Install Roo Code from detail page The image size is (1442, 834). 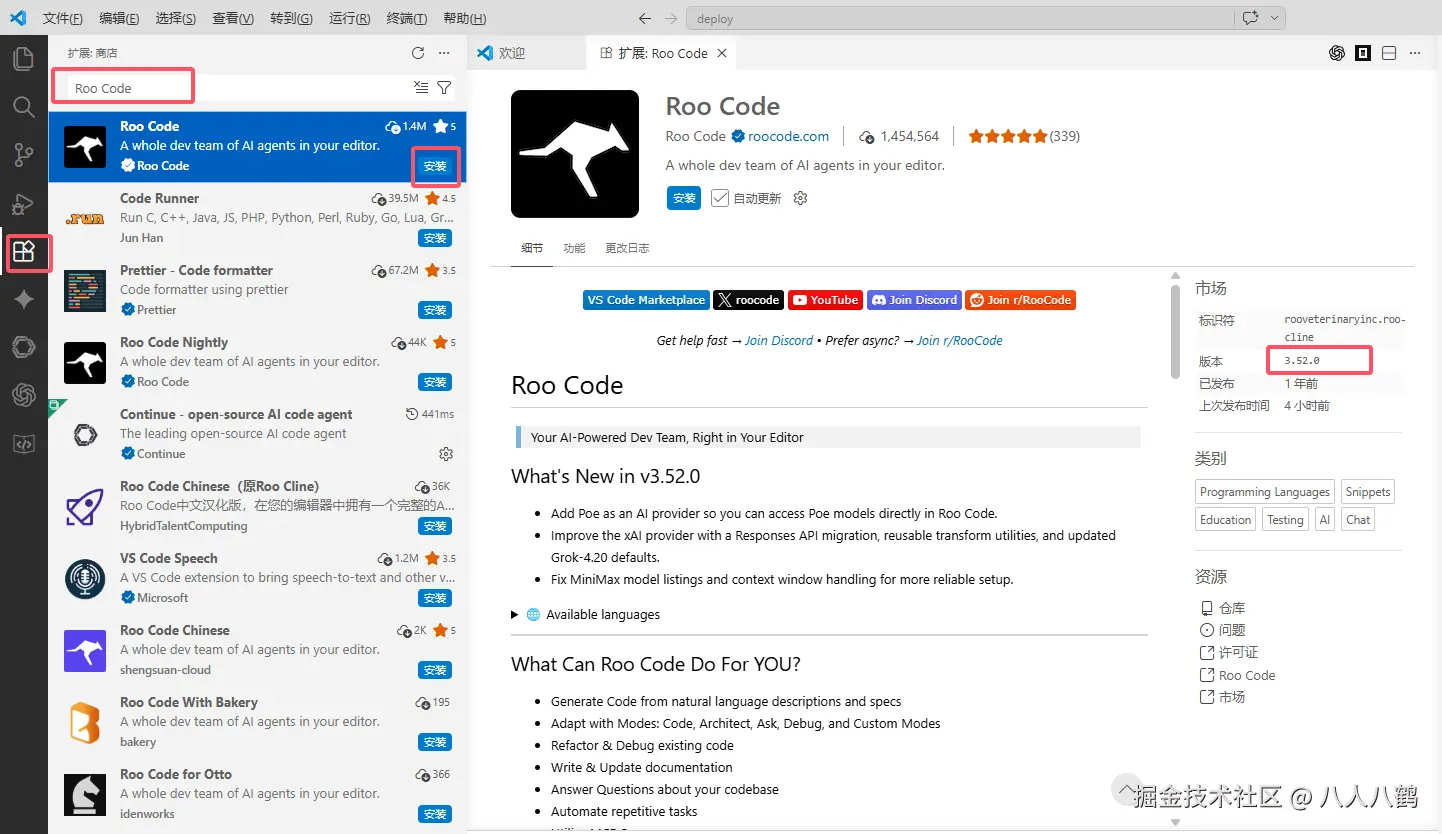click(x=684, y=198)
